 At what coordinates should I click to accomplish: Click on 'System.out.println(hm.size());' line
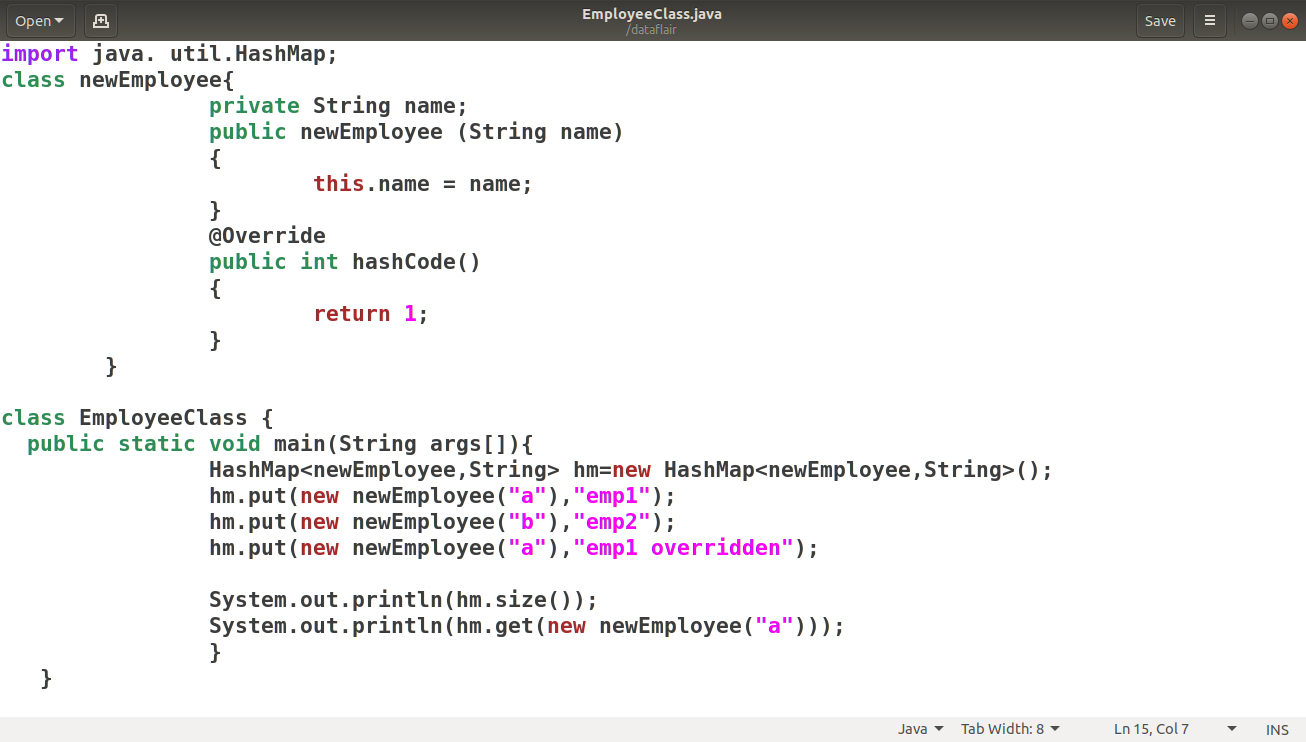point(403,600)
